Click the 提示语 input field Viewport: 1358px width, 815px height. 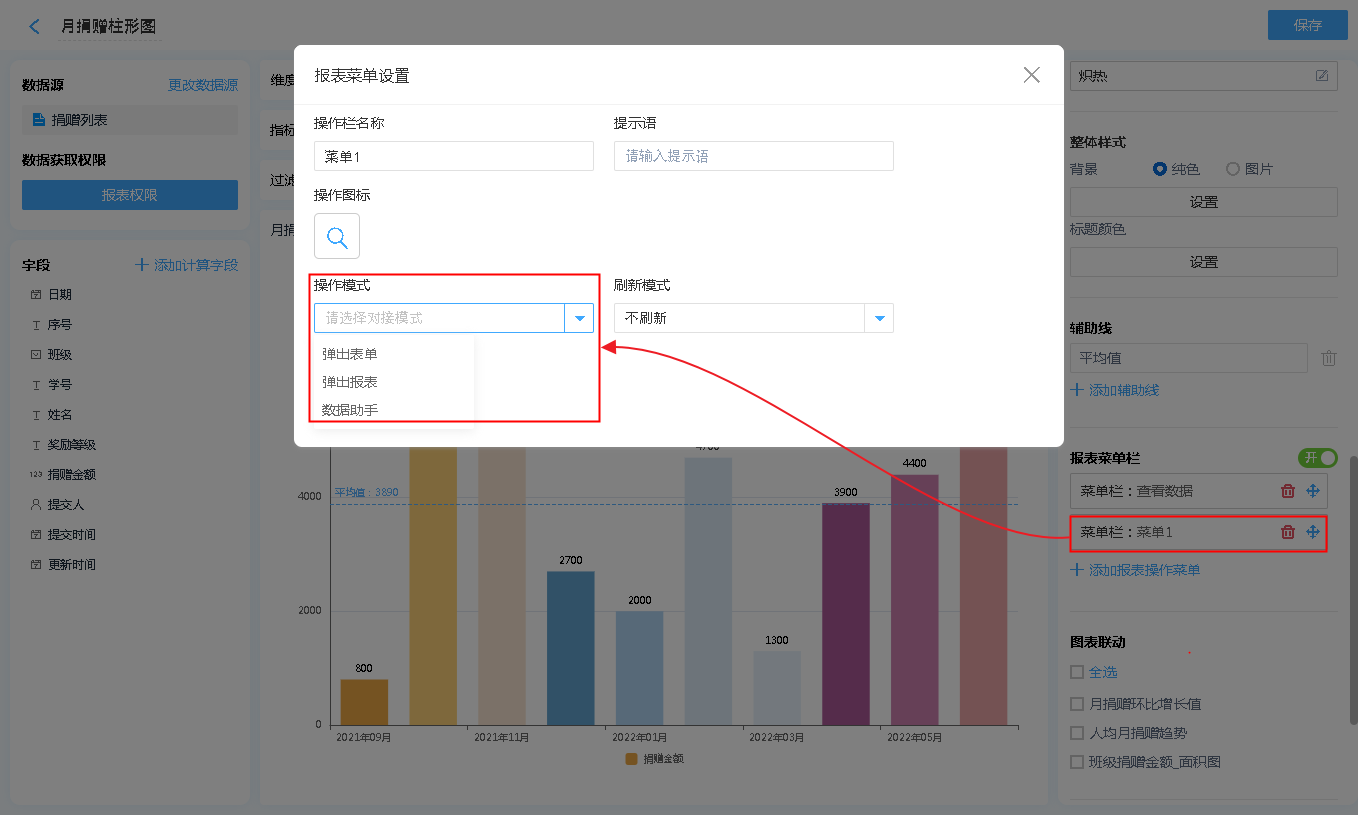coord(753,156)
